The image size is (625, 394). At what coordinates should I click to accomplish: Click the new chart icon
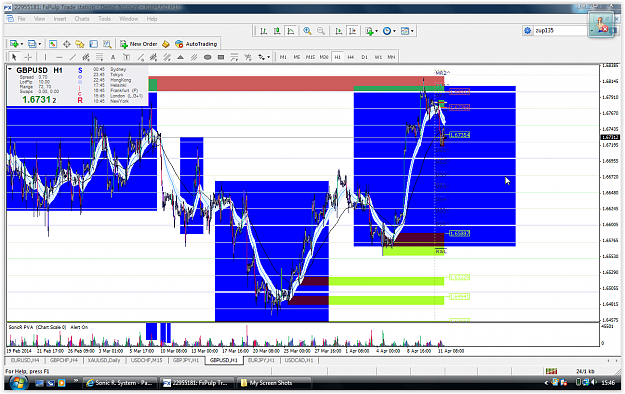[14, 44]
